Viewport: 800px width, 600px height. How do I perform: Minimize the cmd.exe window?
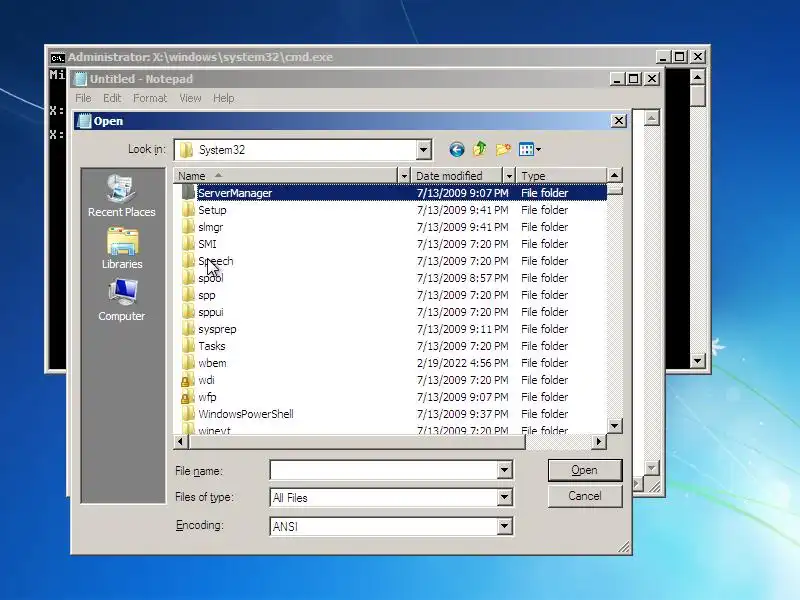[662, 57]
